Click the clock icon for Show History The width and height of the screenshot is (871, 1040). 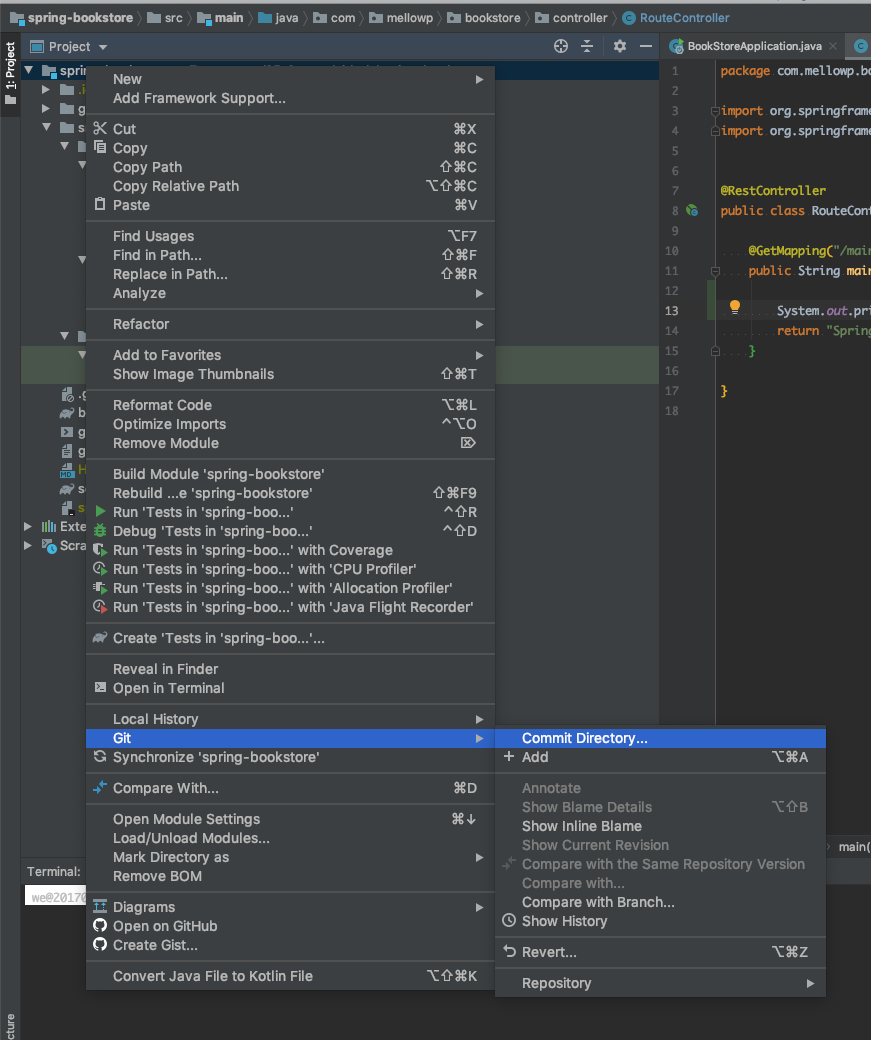(x=509, y=921)
